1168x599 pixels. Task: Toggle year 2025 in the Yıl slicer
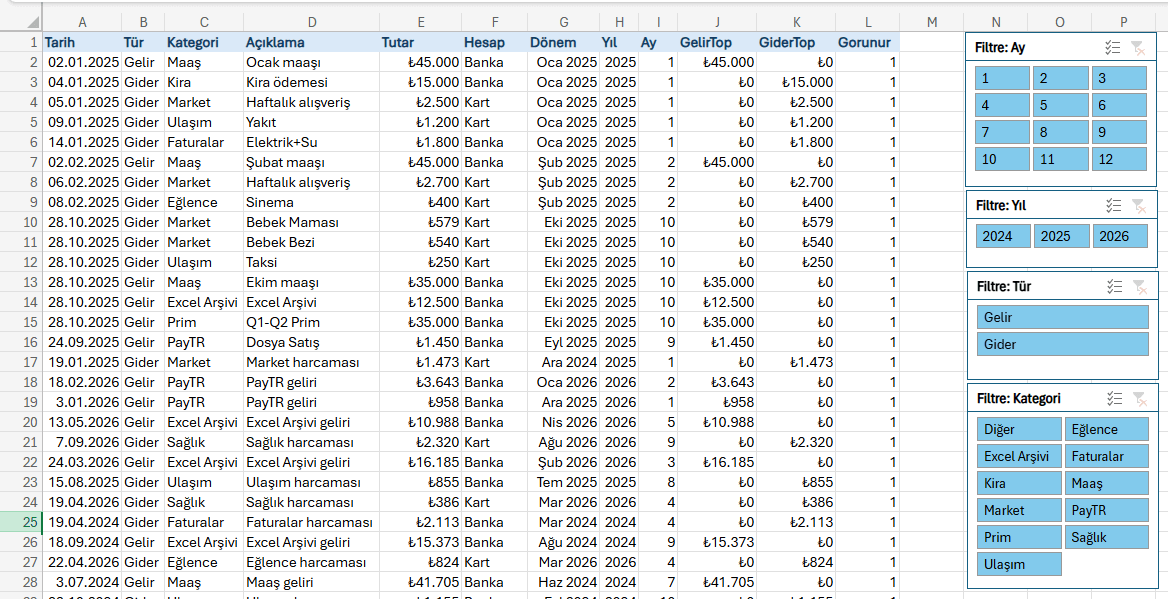tap(1061, 236)
